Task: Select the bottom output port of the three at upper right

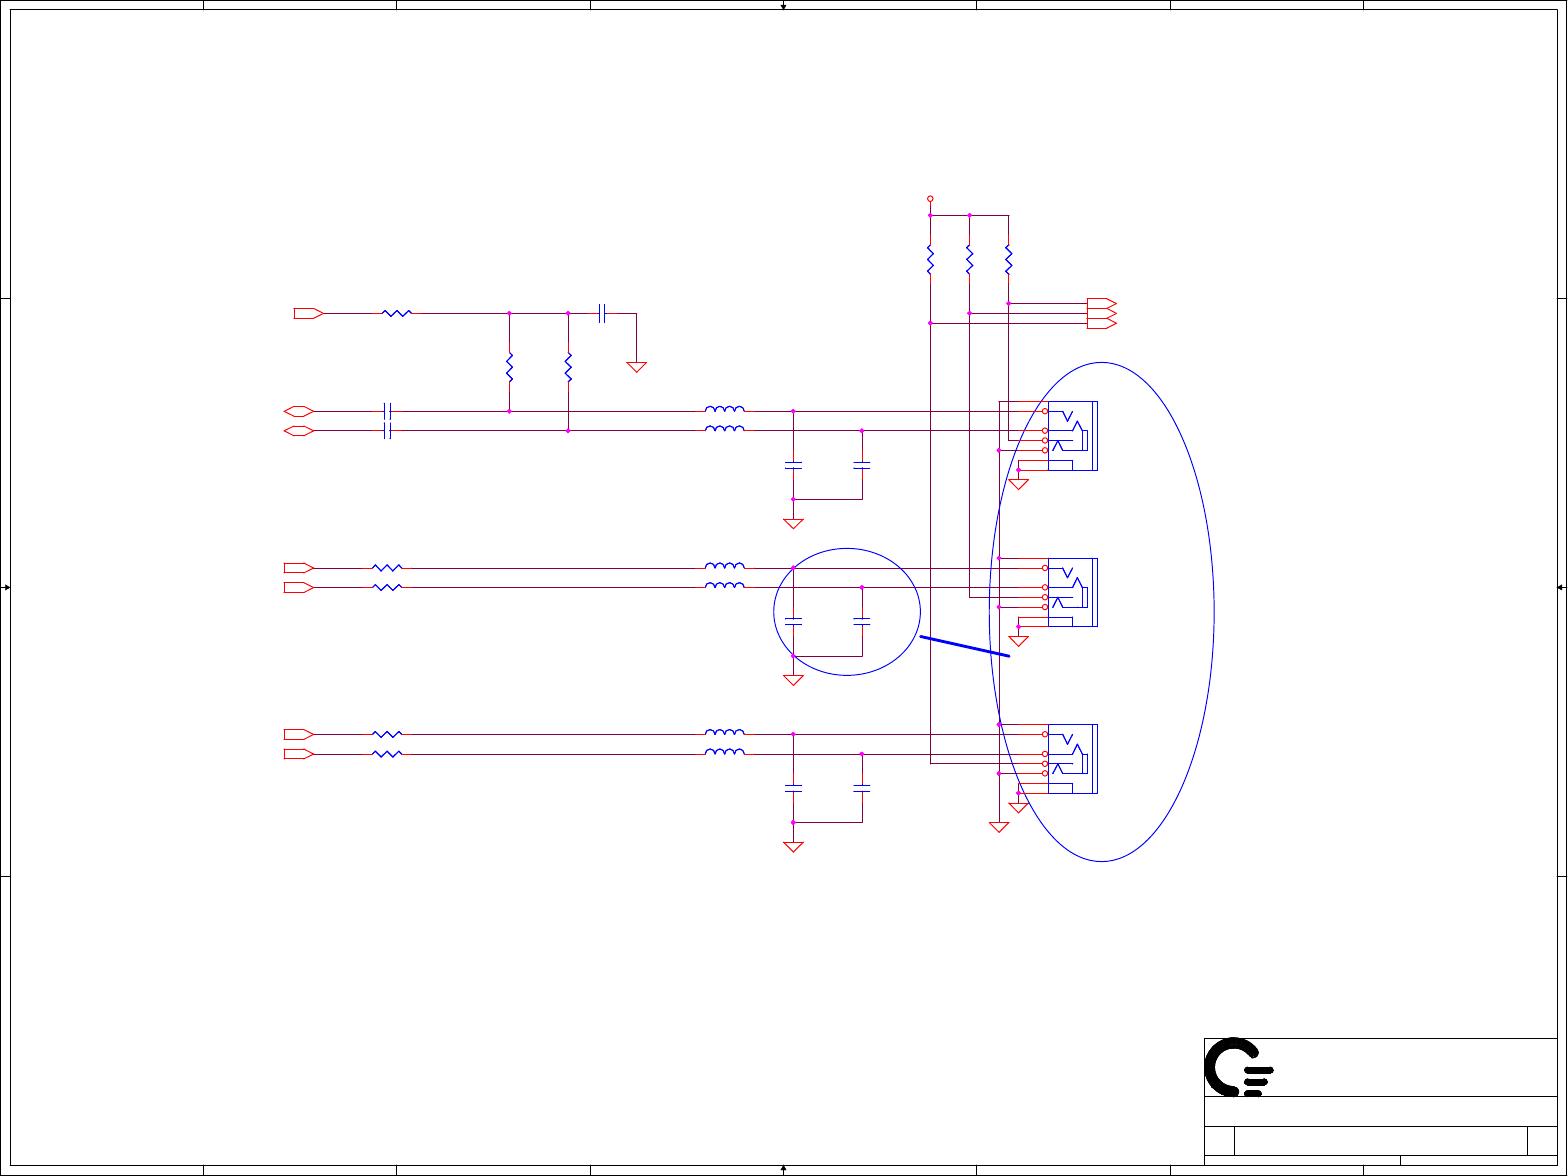Action: [1102, 323]
